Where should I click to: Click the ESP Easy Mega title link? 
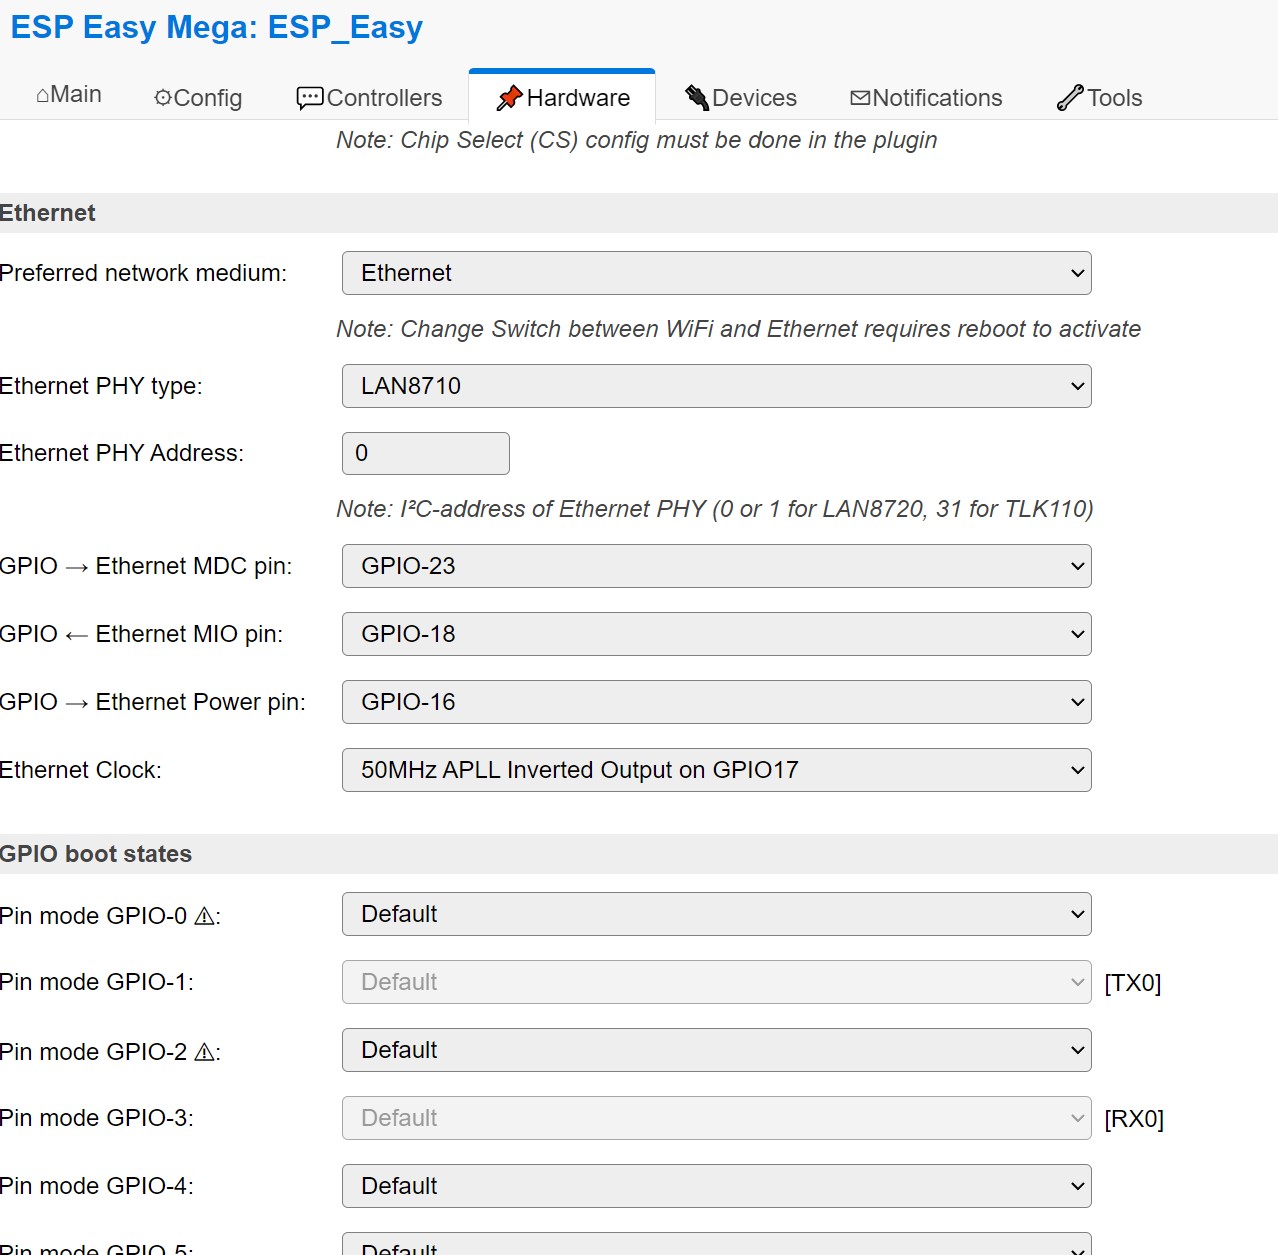(217, 27)
